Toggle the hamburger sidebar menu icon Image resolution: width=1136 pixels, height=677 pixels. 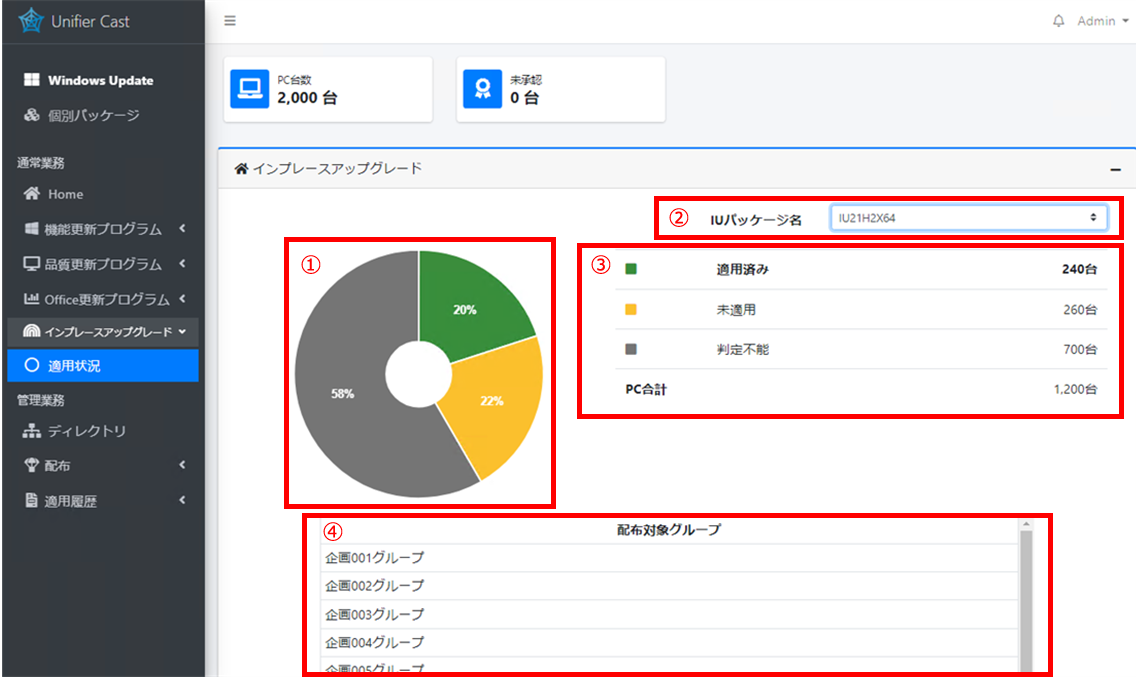click(x=230, y=21)
